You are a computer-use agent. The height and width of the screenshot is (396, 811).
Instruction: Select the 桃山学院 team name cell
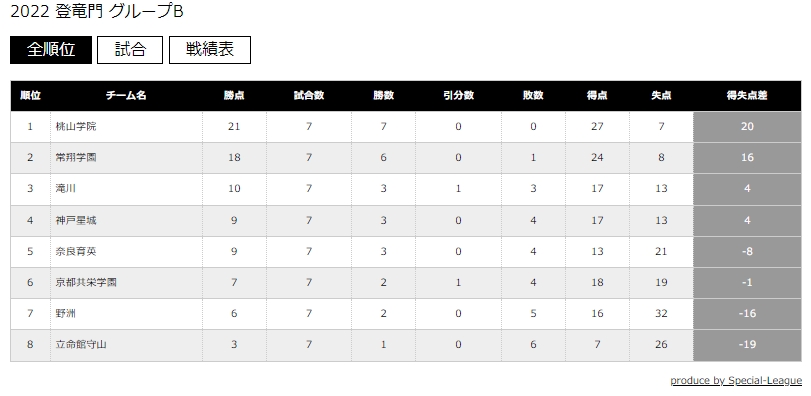(x=126, y=127)
